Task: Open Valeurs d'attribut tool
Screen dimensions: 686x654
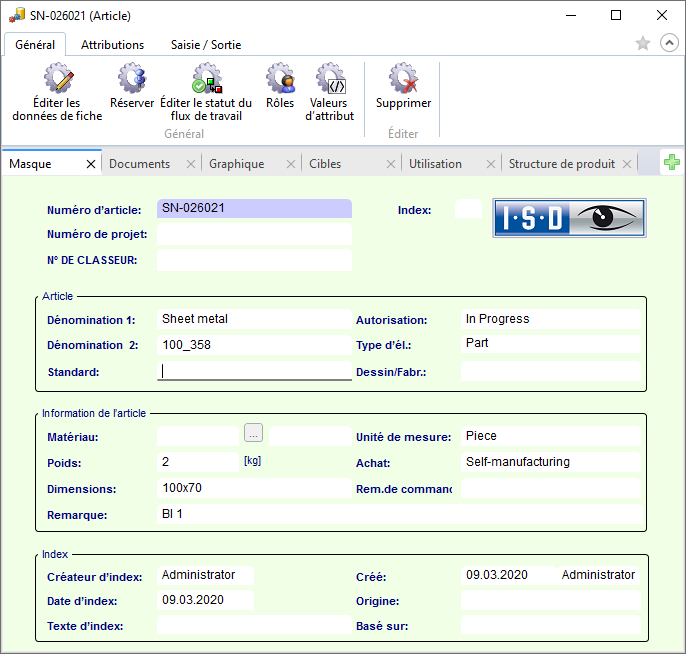Action: [330, 79]
